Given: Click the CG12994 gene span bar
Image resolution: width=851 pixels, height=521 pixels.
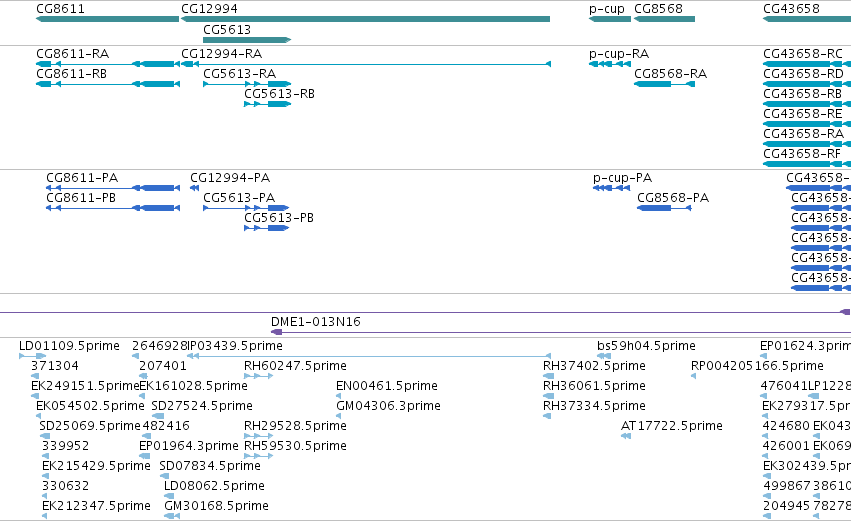Looking at the screenshot, I should coord(365,19).
